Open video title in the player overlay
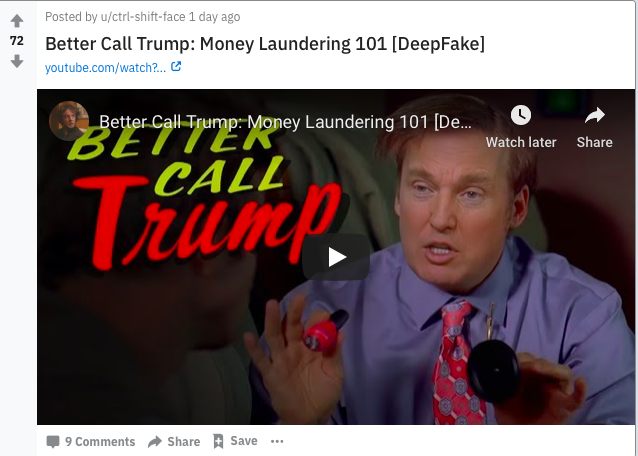The height and width of the screenshot is (456, 638). [x=285, y=122]
